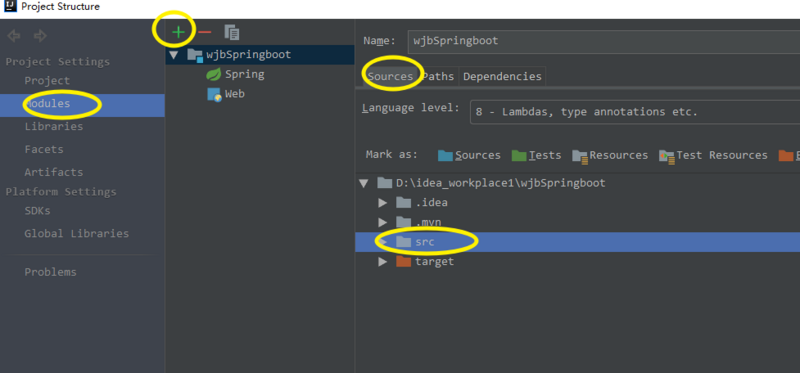Click the wjbSpringboot module folder icon
Viewport: 800px width, 373px height.
click(195, 55)
